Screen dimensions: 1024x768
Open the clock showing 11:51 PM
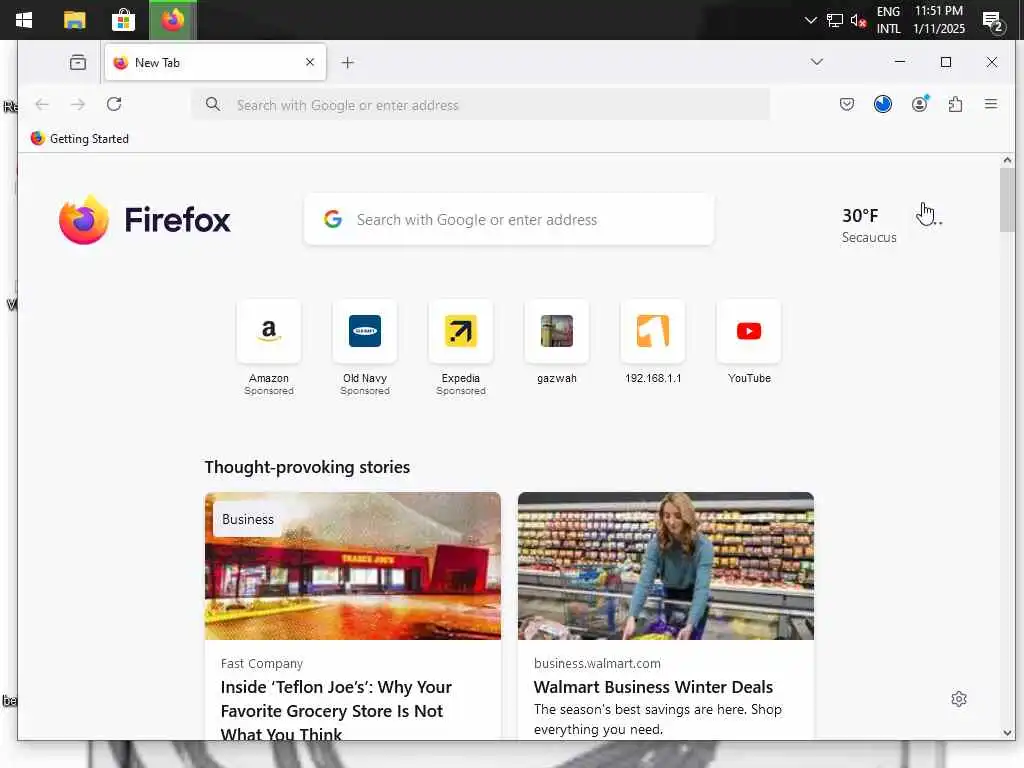[x=938, y=20]
